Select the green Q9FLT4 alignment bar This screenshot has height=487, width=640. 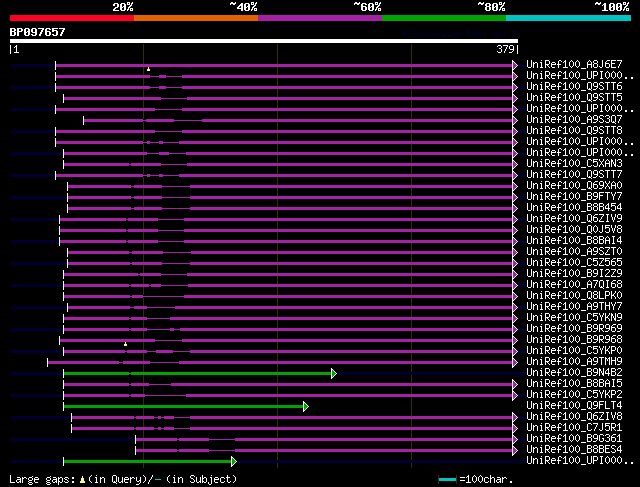184,407
